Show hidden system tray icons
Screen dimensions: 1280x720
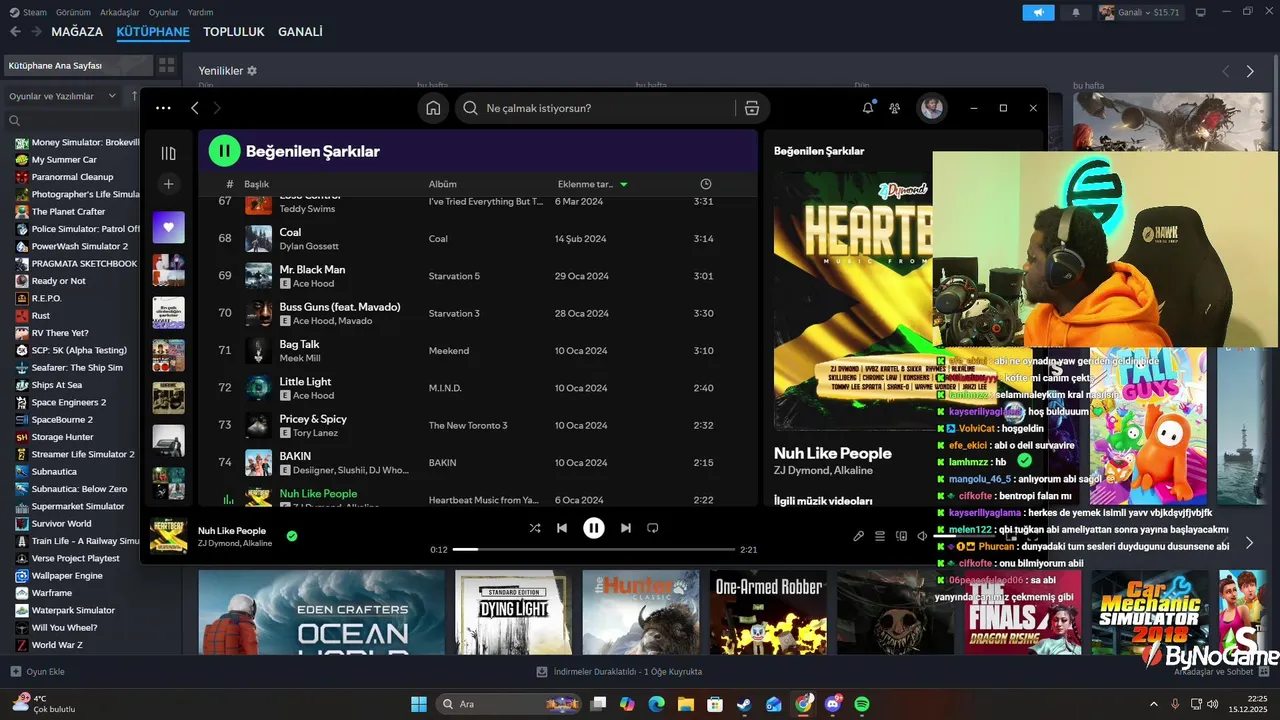(x=1154, y=704)
